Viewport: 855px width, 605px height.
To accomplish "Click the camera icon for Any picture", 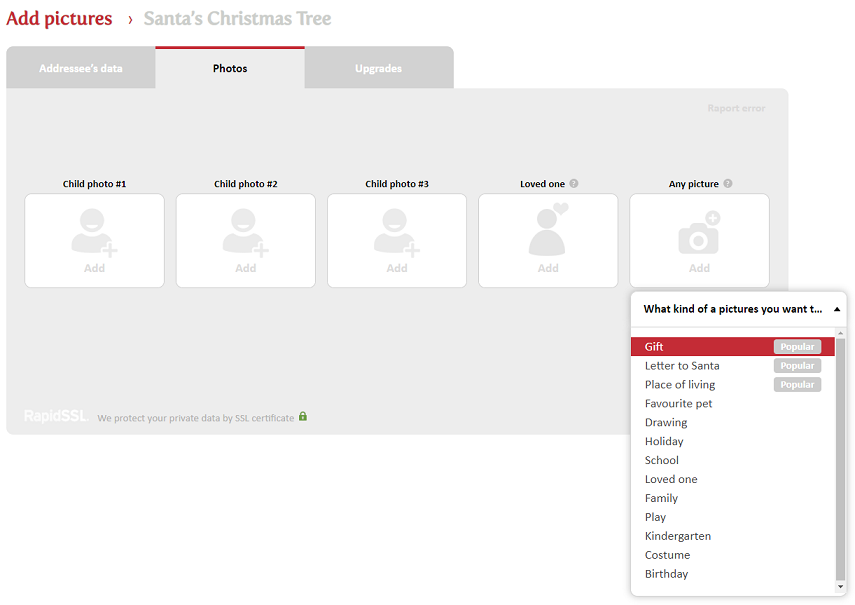I will [699, 233].
